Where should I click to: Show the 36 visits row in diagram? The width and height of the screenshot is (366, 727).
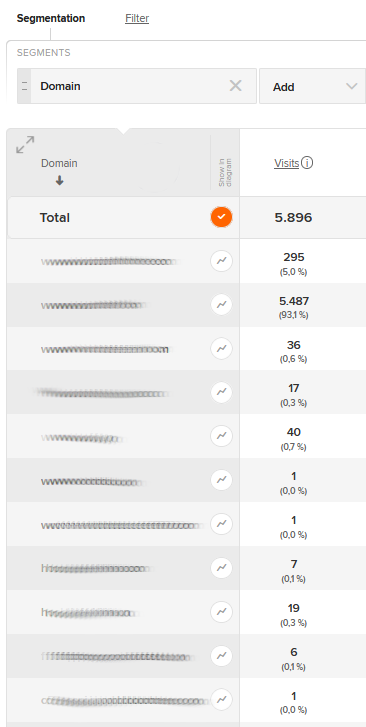tap(221, 349)
